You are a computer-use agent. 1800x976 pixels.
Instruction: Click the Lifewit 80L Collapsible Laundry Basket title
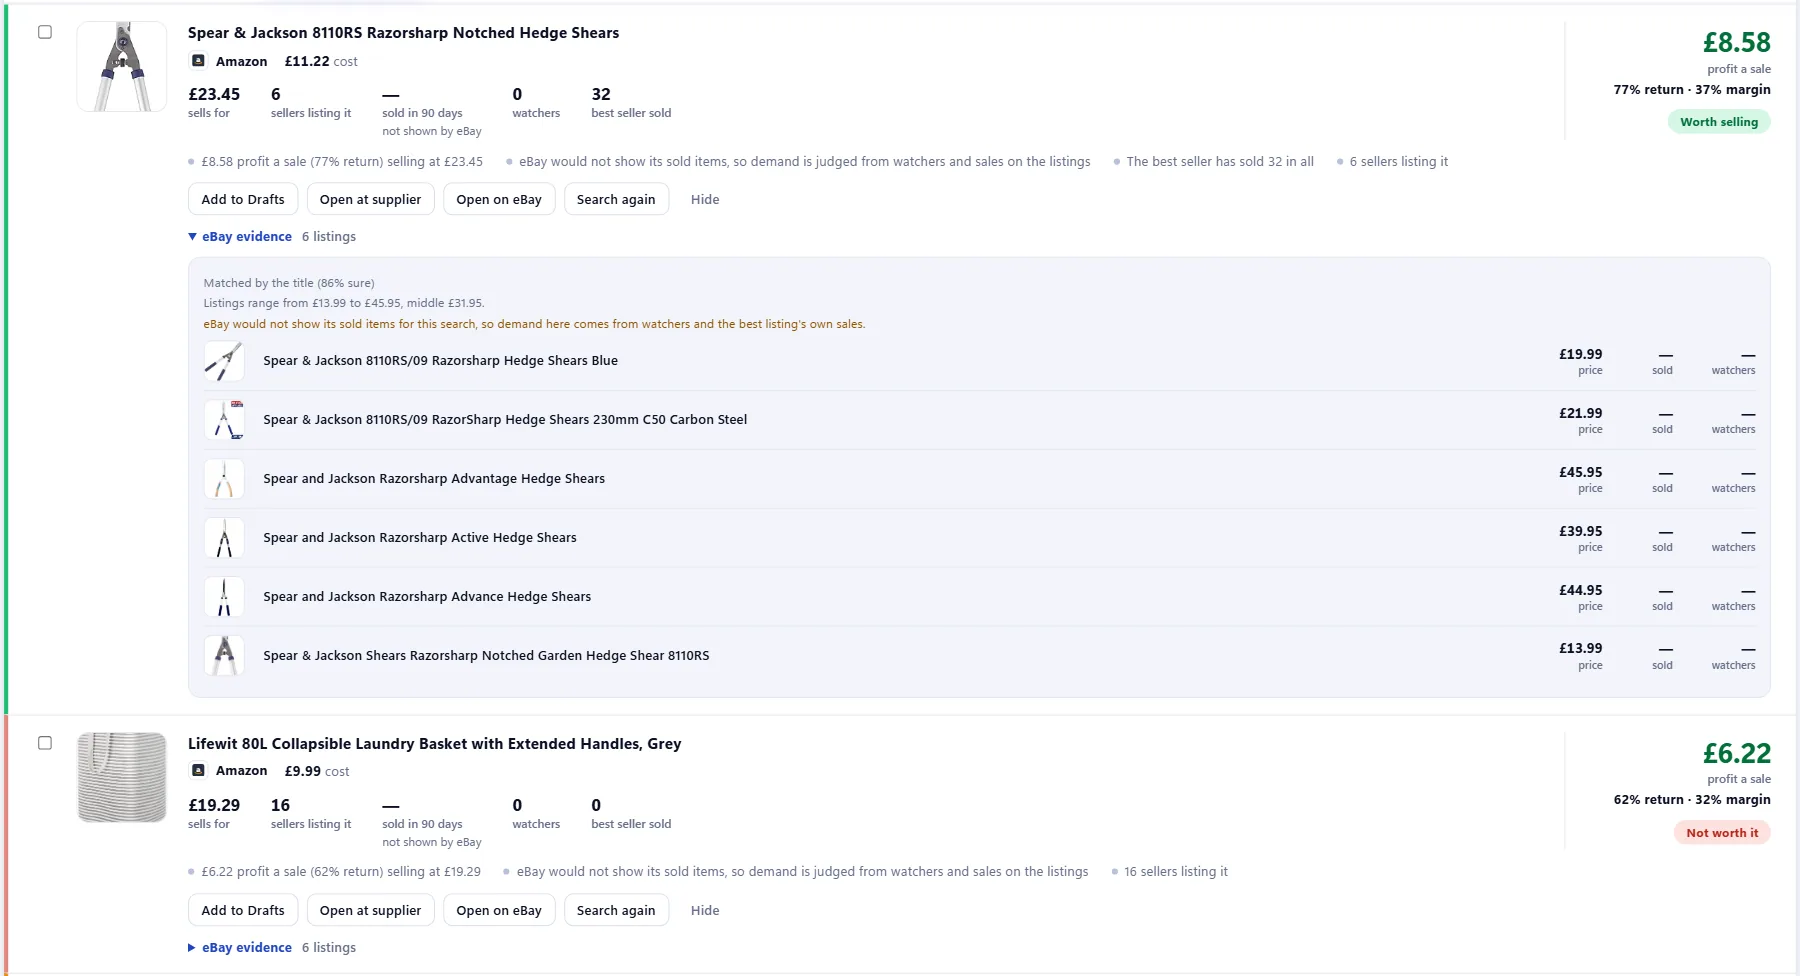434,744
